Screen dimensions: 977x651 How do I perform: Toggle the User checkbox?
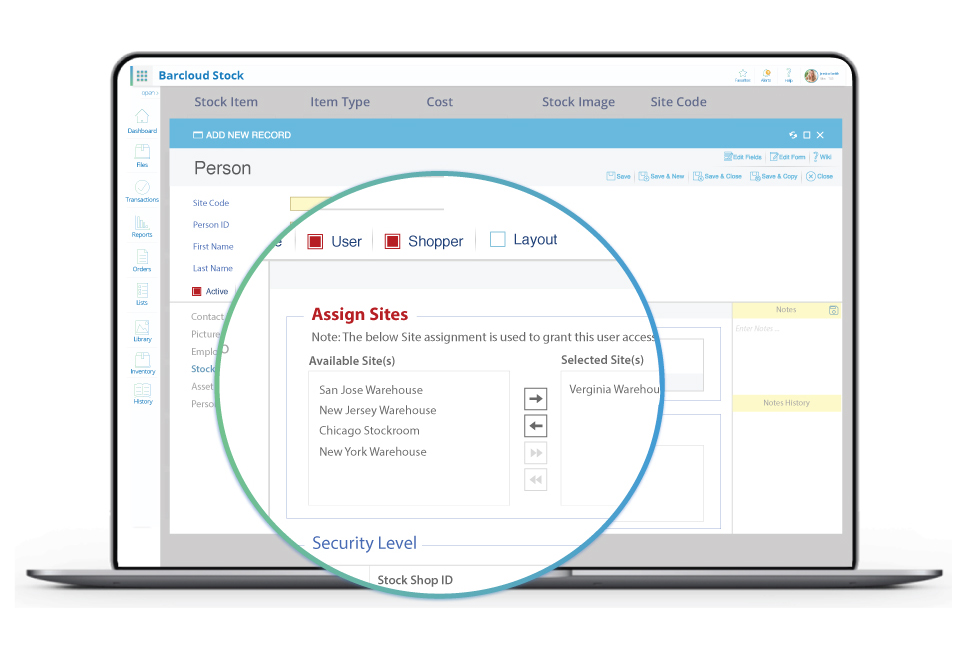click(315, 242)
